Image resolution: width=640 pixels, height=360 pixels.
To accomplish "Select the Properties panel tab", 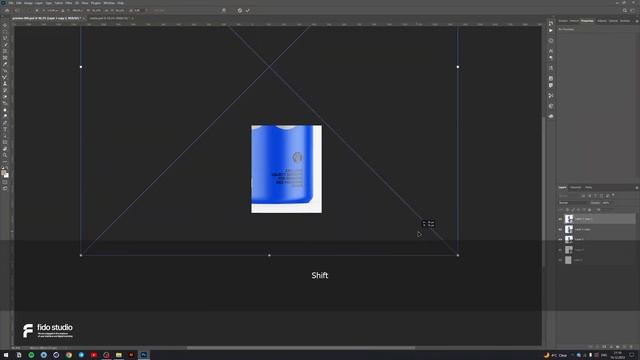I will click(x=587, y=21).
